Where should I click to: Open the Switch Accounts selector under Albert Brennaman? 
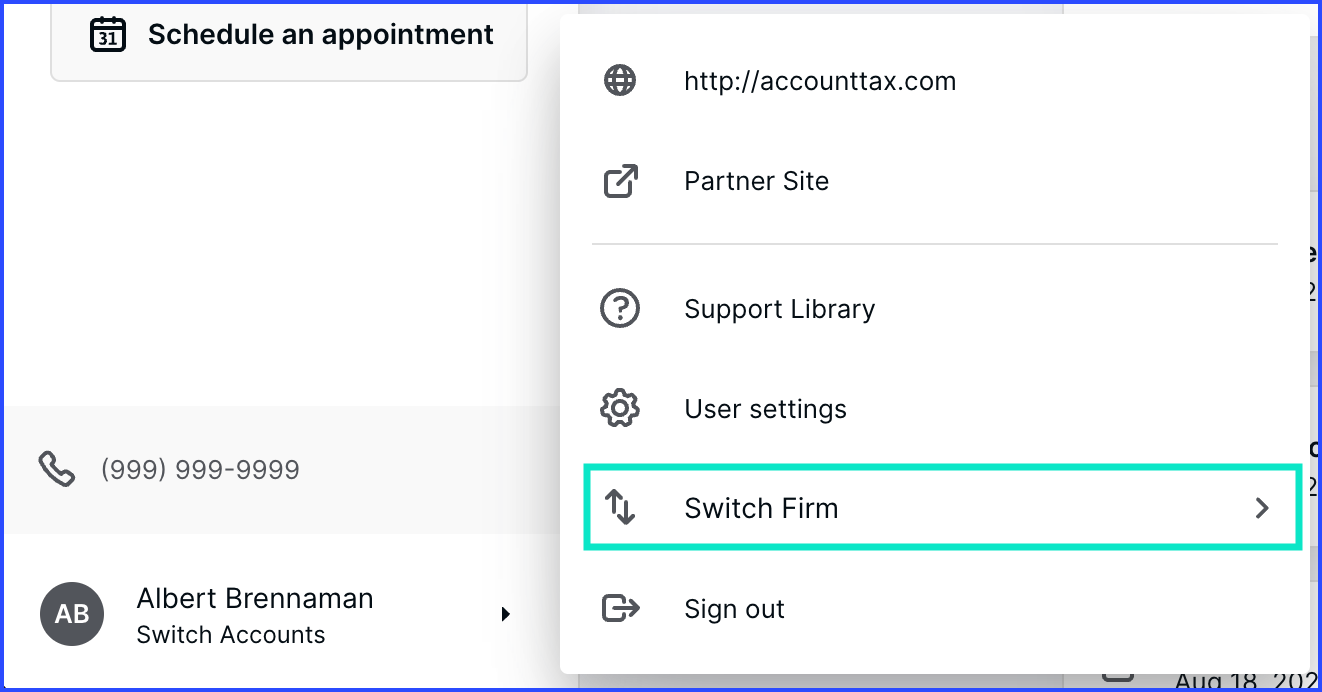pyautogui.click(x=231, y=635)
